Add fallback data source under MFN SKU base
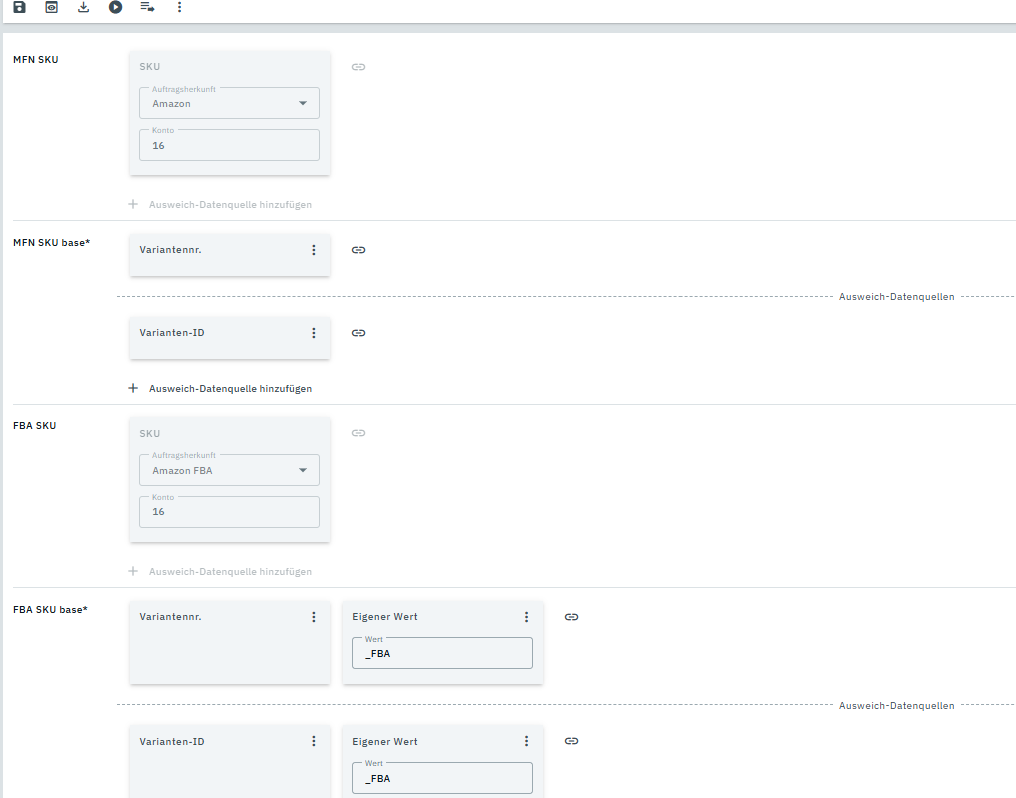 [x=221, y=388]
